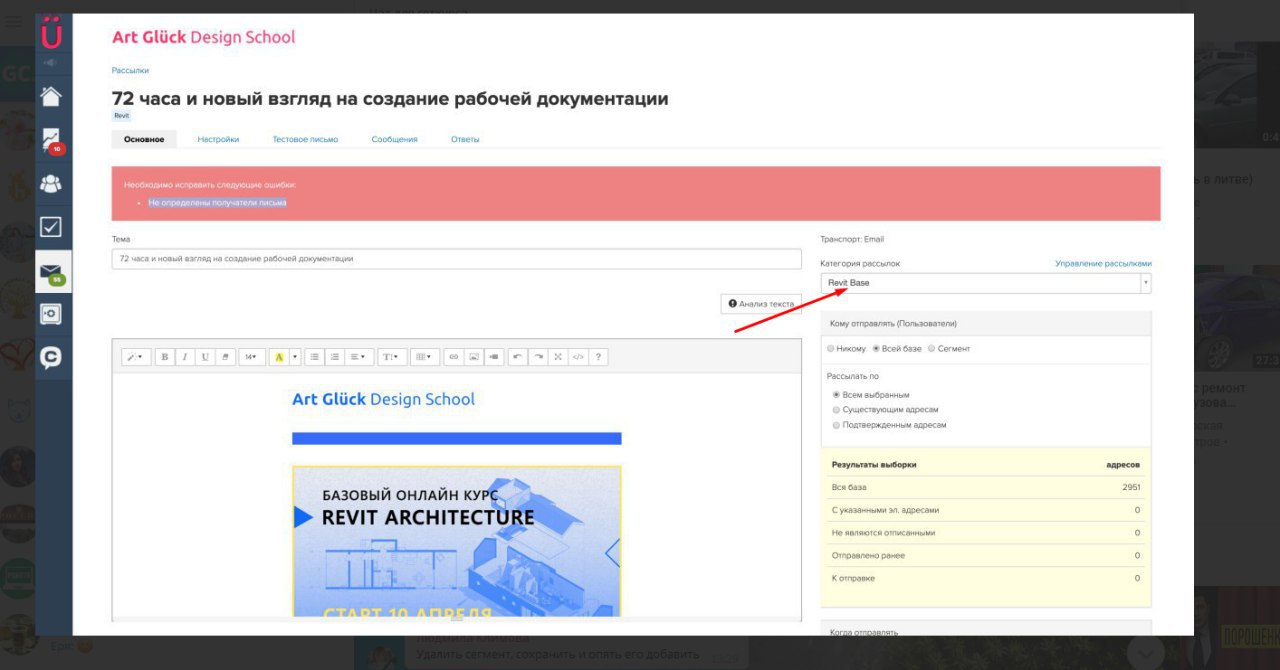Open the text height dropdown
The width and height of the screenshot is (1280, 670).
tap(392, 357)
